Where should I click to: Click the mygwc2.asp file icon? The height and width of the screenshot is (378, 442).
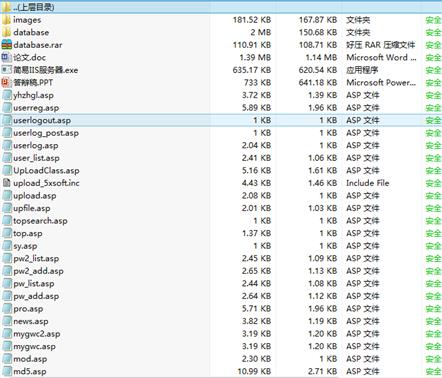[7, 334]
